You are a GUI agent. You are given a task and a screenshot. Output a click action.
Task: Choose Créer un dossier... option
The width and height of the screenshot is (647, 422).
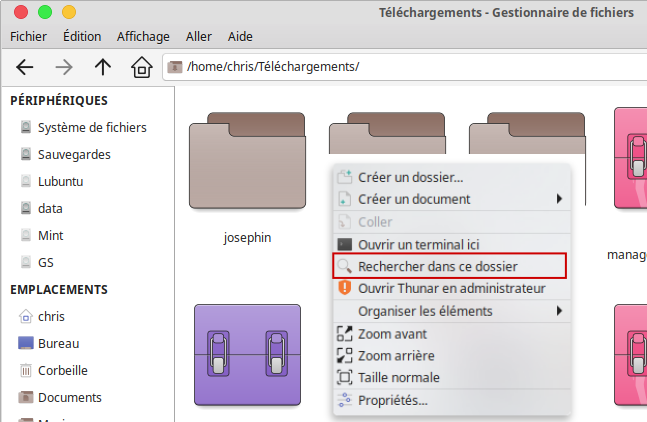(452, 177)
